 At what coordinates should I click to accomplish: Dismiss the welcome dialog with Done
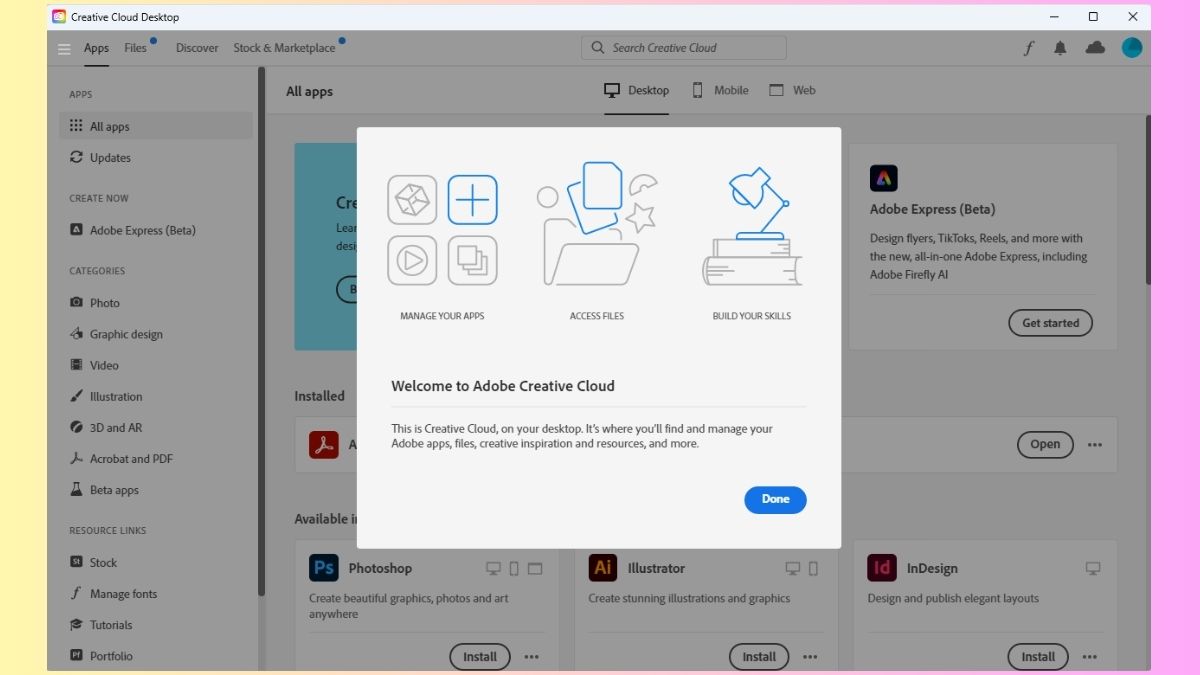775,500
